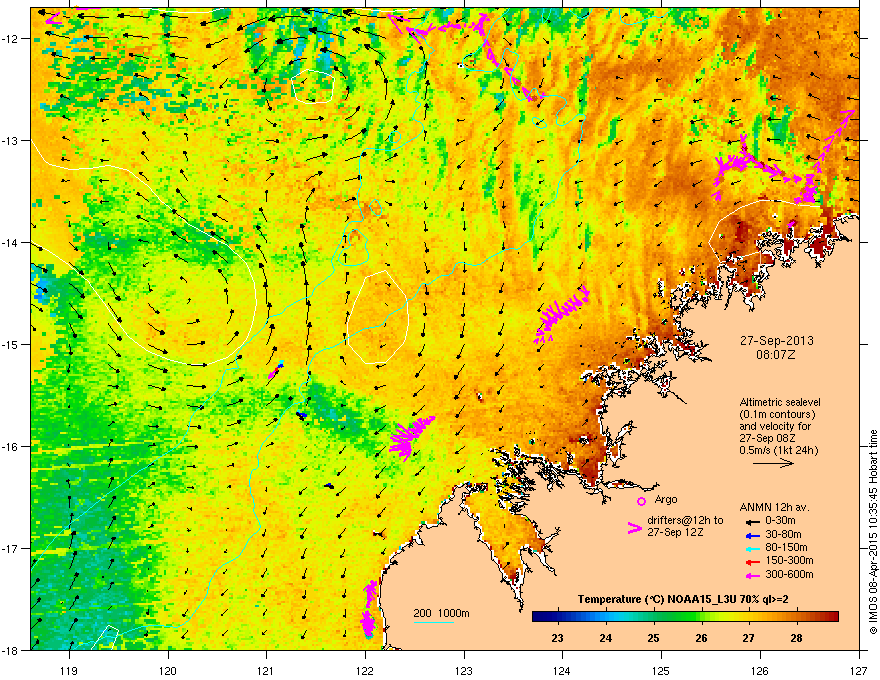
Task: Click the temperature color bar at 26 degrees
Action: (x=701, y=617)
